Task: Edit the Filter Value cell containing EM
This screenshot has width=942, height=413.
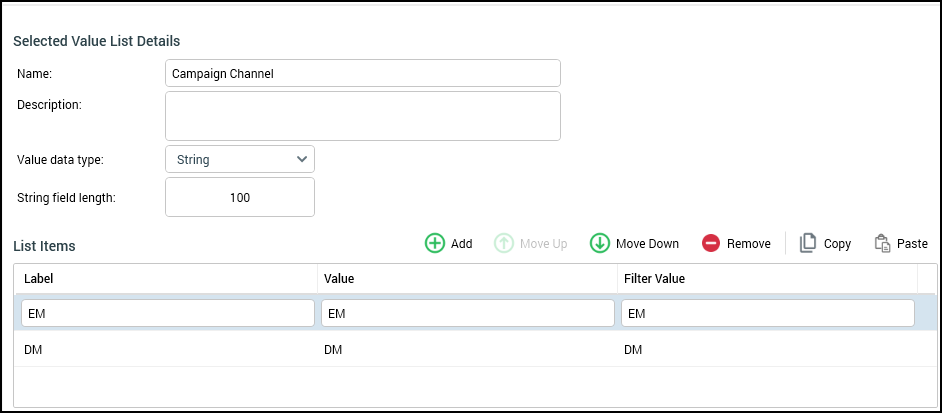Action: click(767, 313)
